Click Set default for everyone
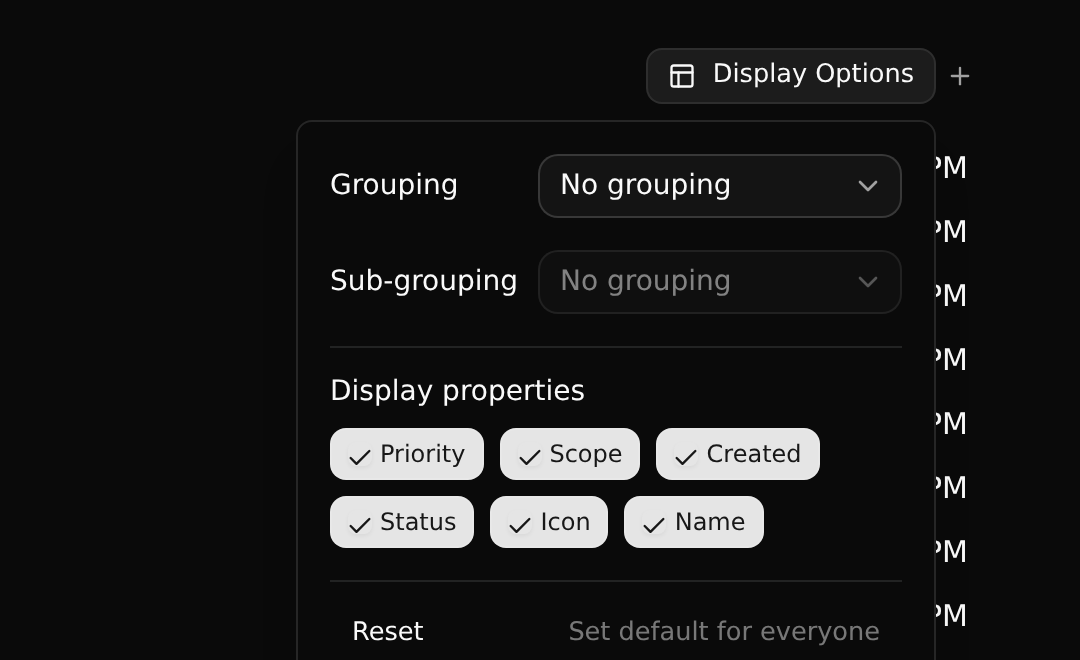This screenshot has width=1080, height=660. pos(724,631)
